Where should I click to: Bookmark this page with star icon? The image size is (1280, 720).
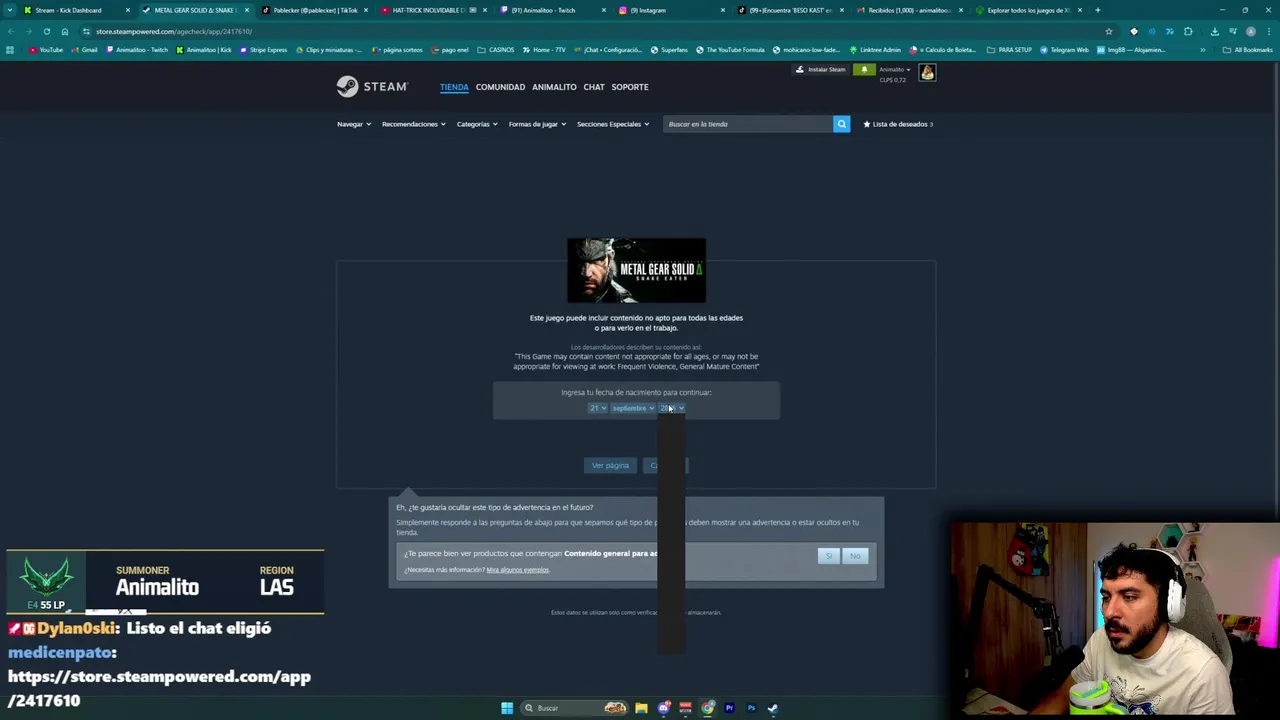tap(1108, 31)
